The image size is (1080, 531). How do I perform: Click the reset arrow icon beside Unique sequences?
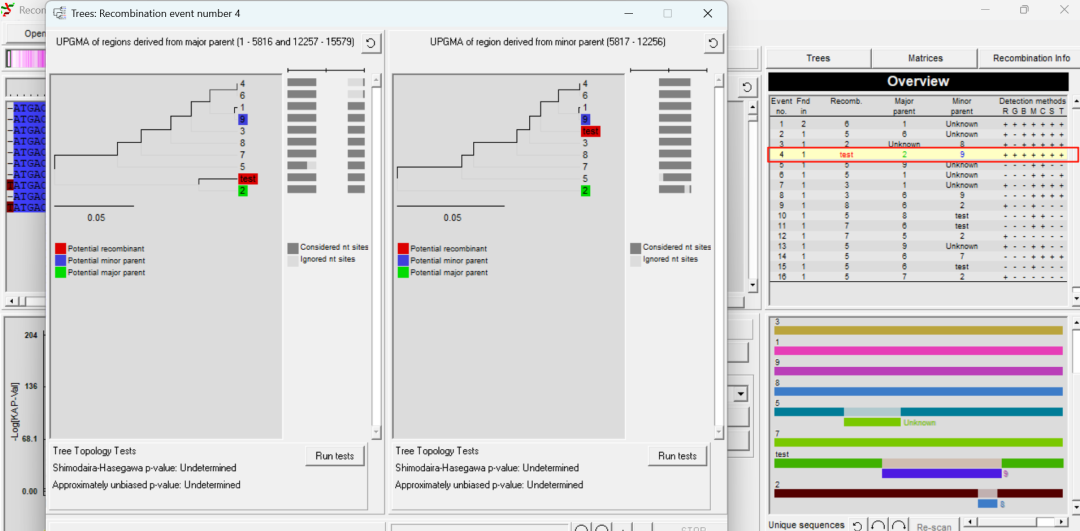click(x=857, y=525)
